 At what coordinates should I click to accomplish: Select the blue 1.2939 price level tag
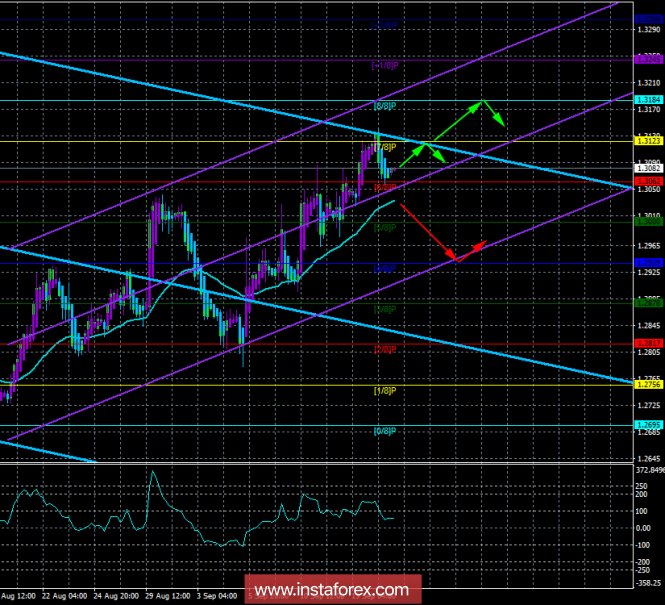[648, 263]
